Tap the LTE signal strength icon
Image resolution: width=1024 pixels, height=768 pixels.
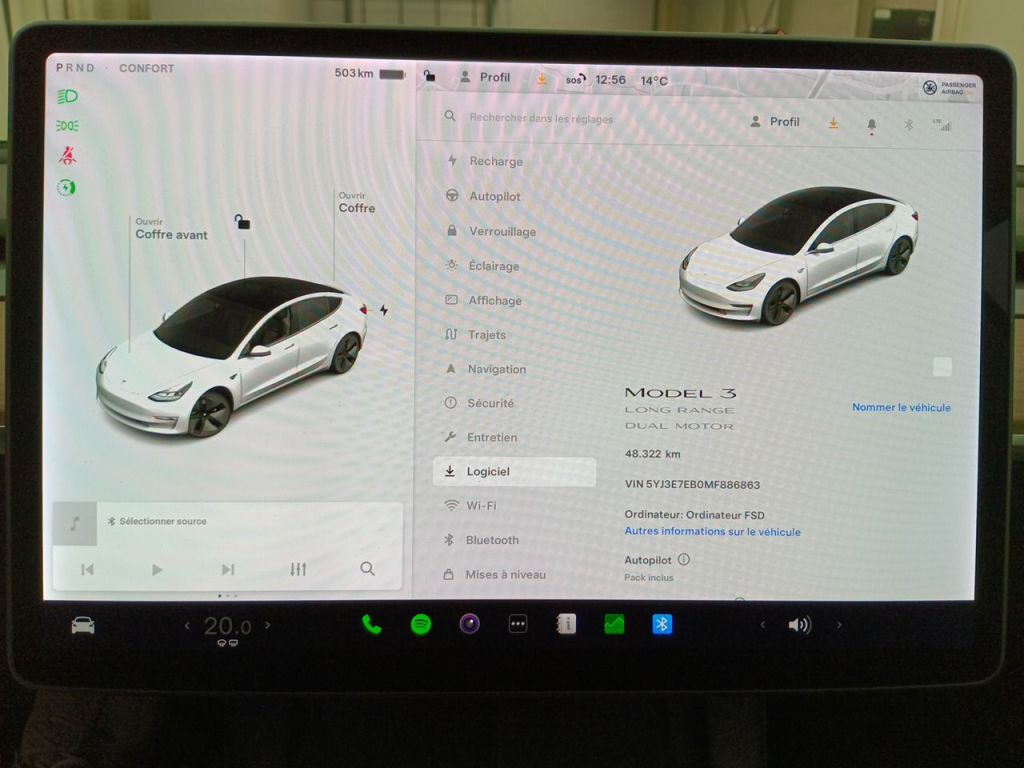point(942,125)
